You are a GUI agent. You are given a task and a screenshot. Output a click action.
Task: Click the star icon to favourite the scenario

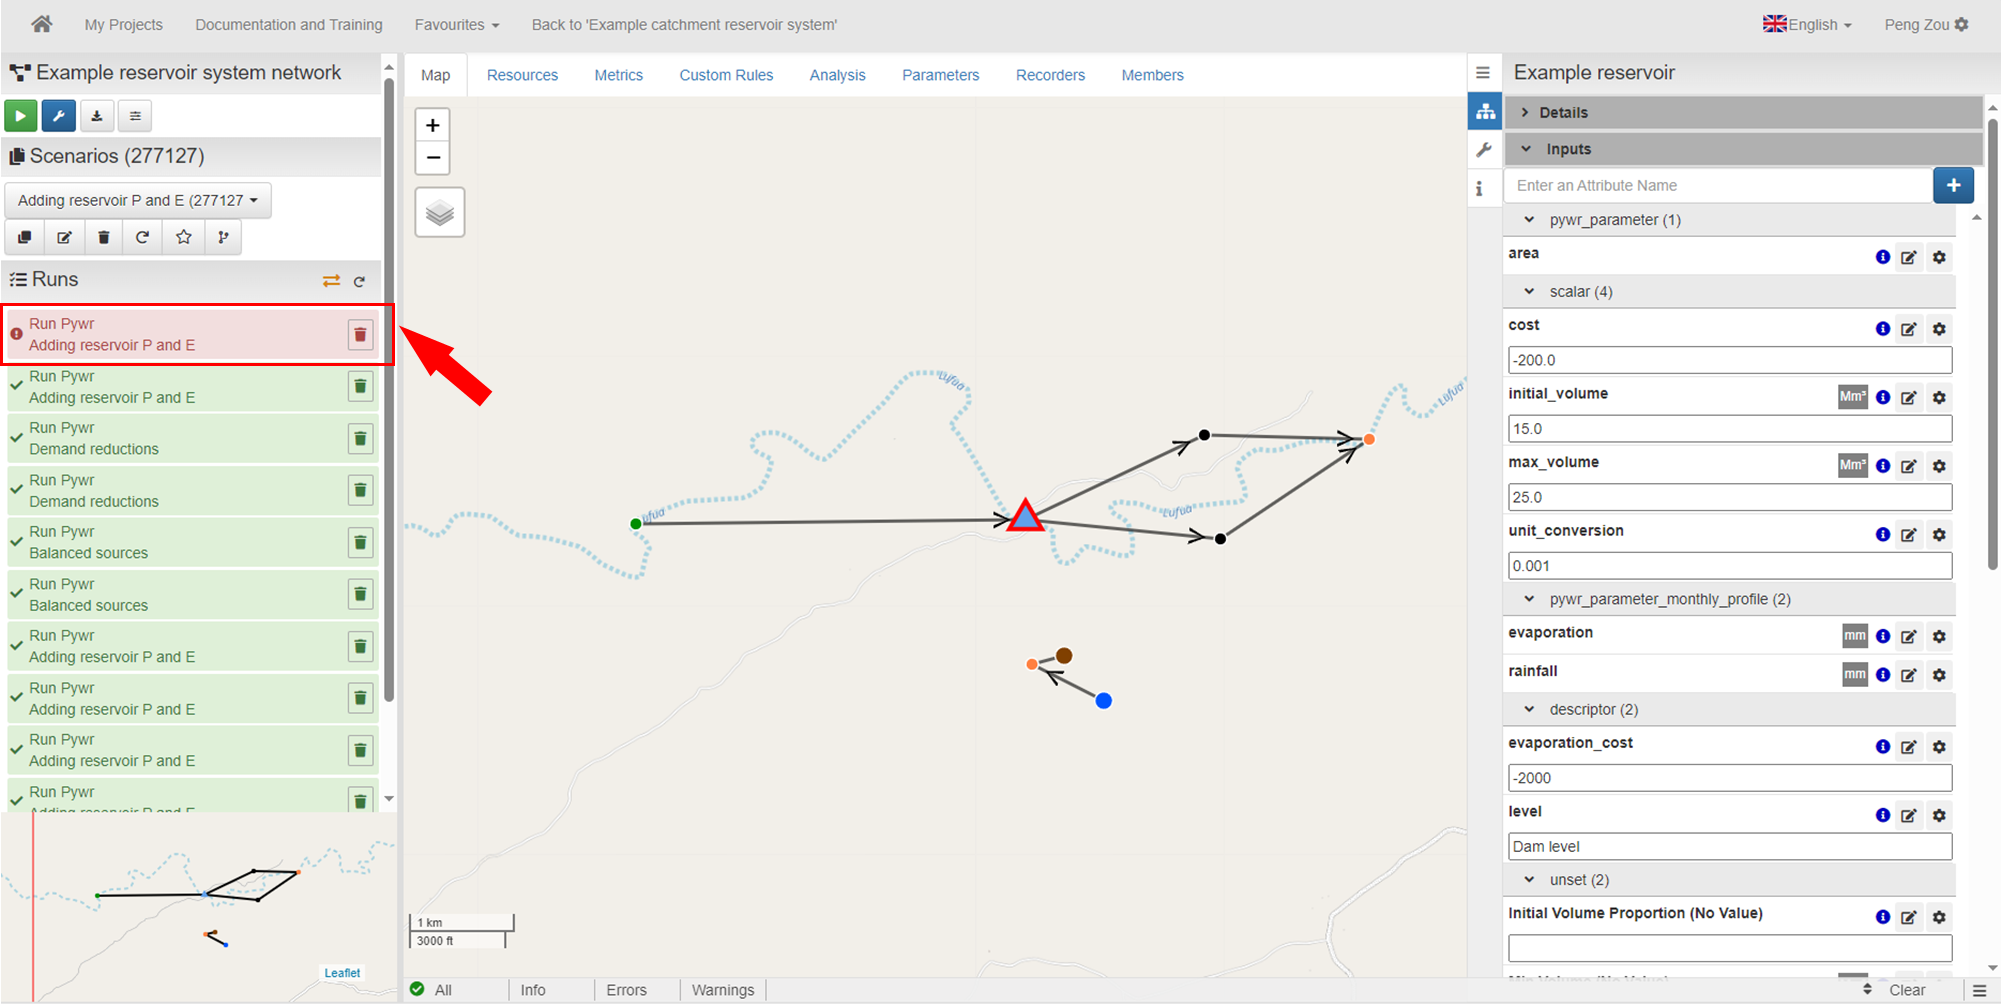pyautogui.click(x=183, y=237)
